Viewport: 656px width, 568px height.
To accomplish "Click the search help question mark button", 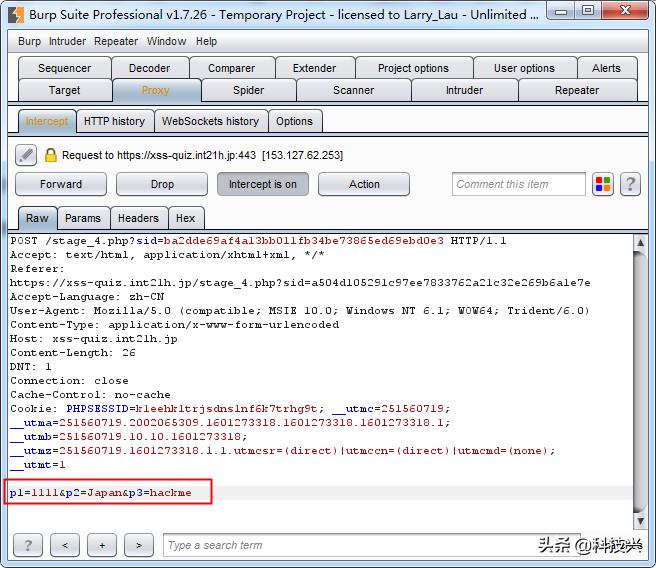I will [x=28, y=545].
